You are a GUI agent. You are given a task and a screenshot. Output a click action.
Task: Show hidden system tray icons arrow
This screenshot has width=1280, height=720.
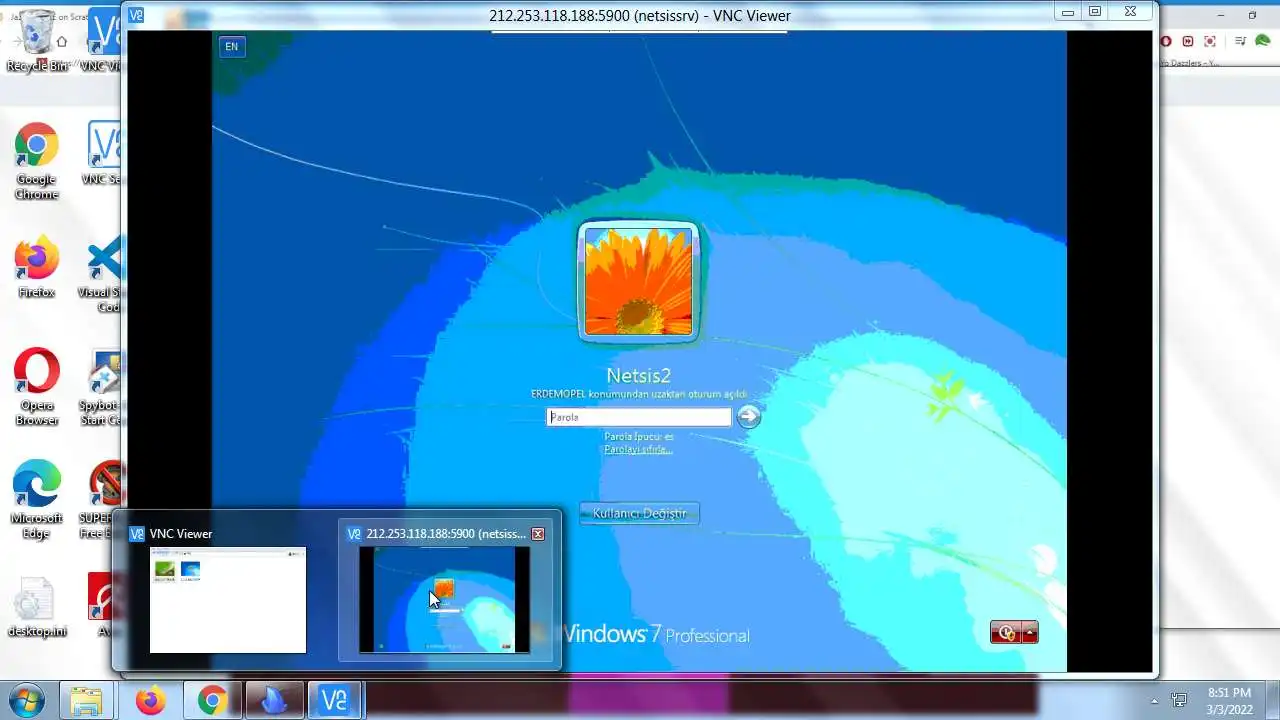tap(1154, 702)
